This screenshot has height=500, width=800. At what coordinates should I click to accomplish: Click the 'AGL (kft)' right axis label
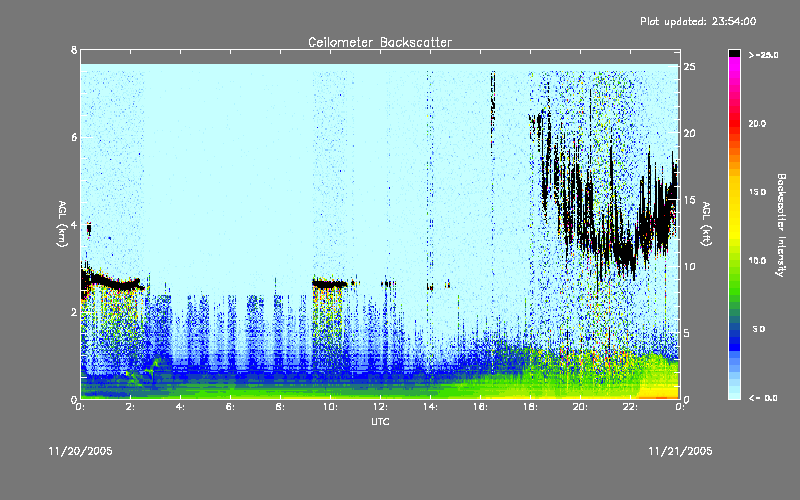coord(706,223)
